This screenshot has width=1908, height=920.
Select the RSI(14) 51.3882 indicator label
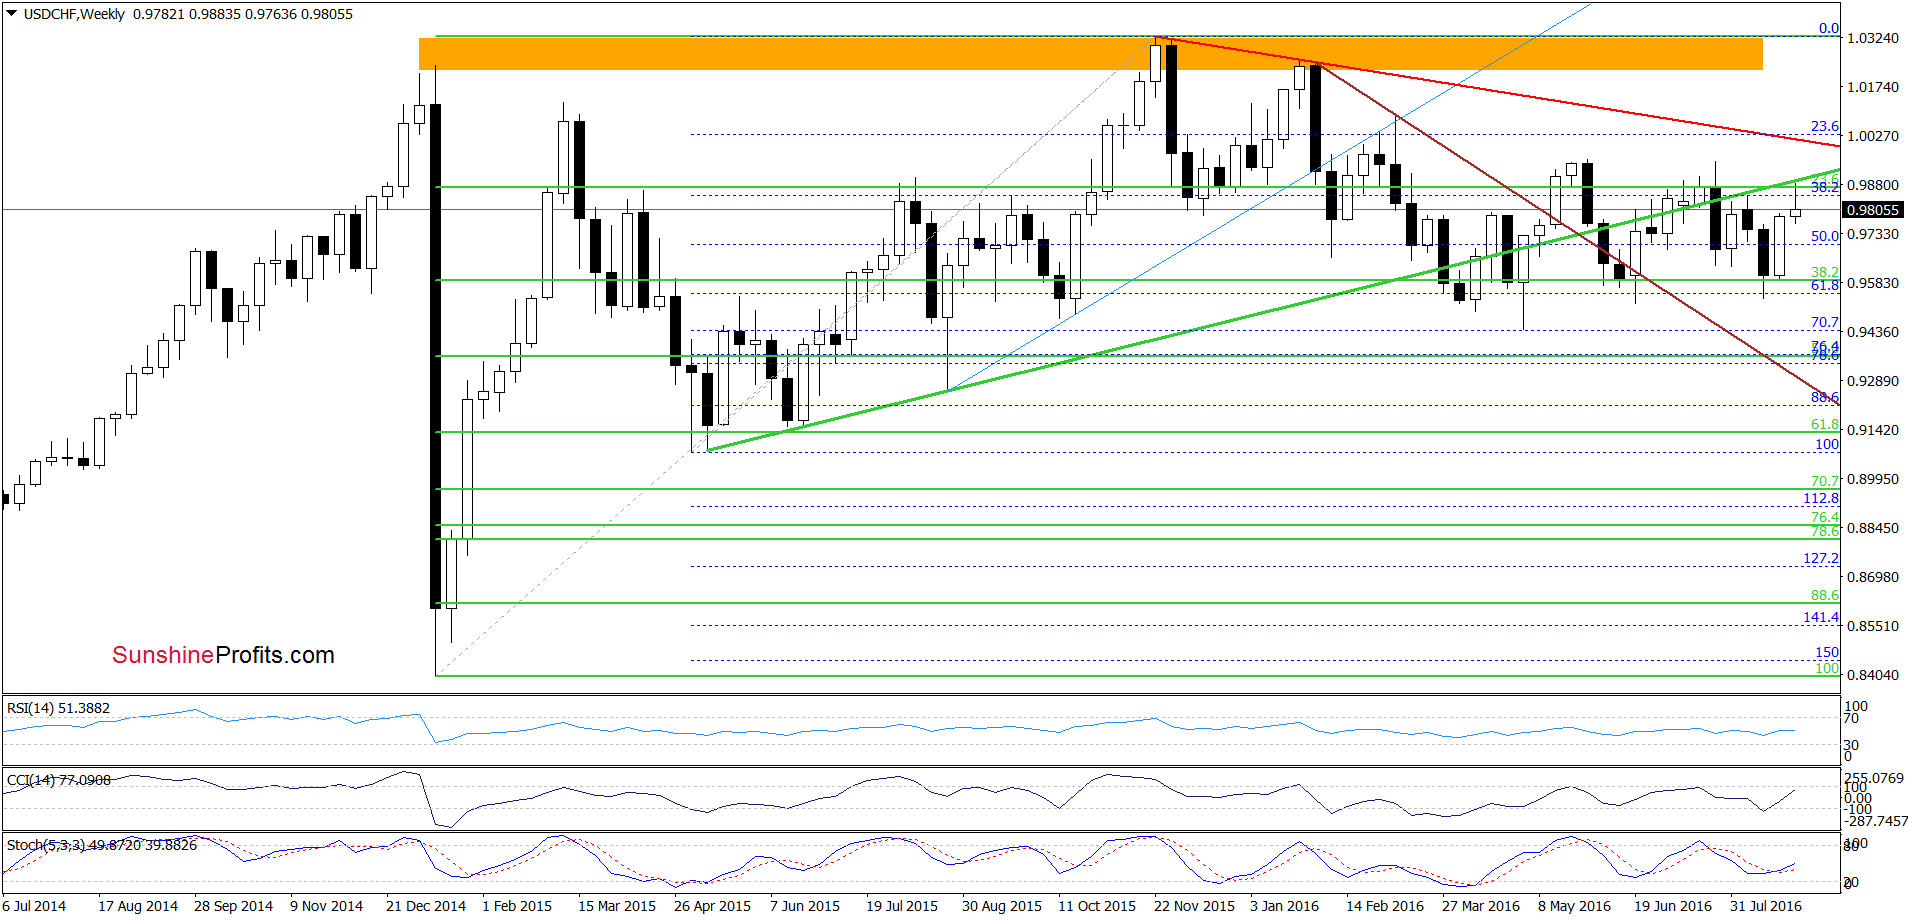[58, 708]
